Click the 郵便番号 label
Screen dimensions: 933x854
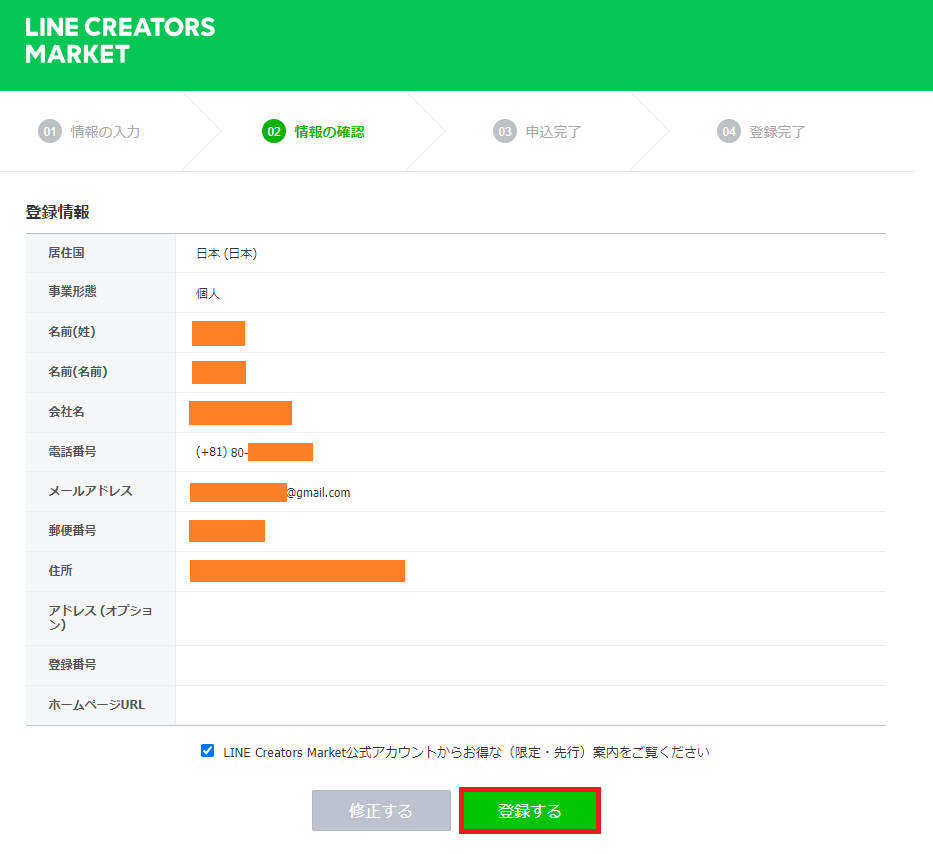click(x=72, y=531)
